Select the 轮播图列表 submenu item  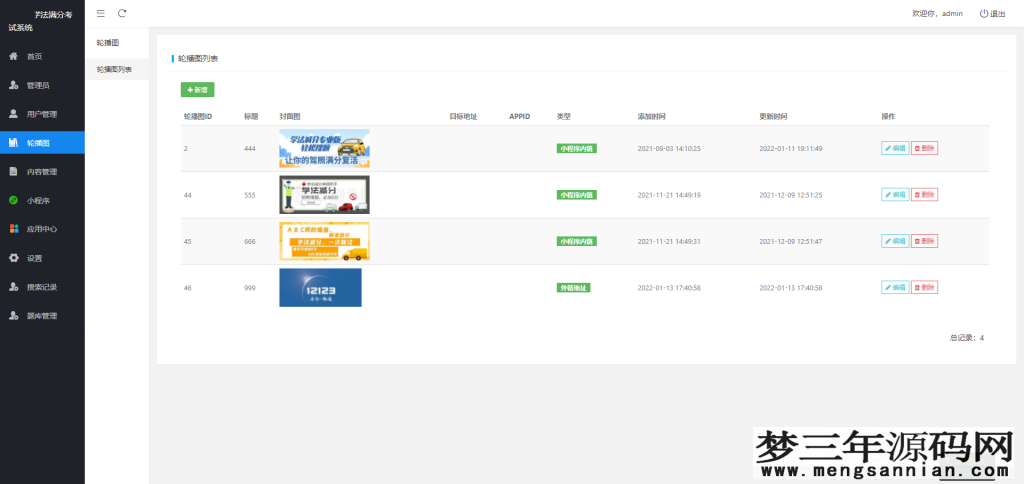pyautogui.click(x=114, y=69)
